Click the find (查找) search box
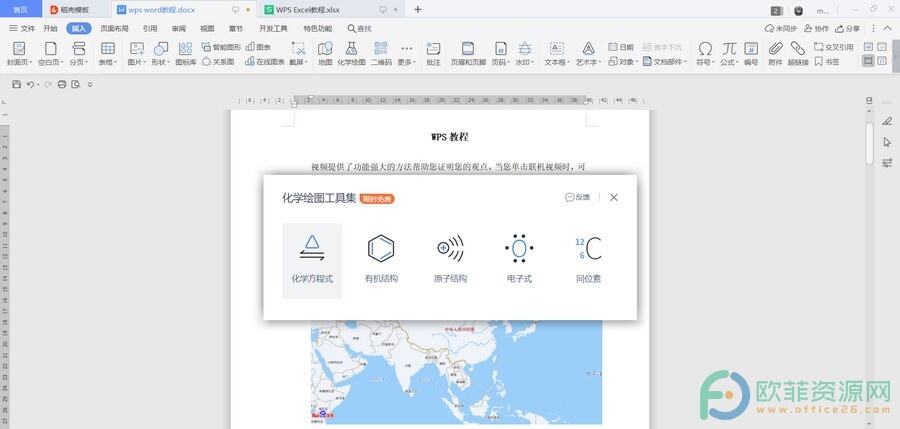 pyautogui.click(x=359, y=28)
